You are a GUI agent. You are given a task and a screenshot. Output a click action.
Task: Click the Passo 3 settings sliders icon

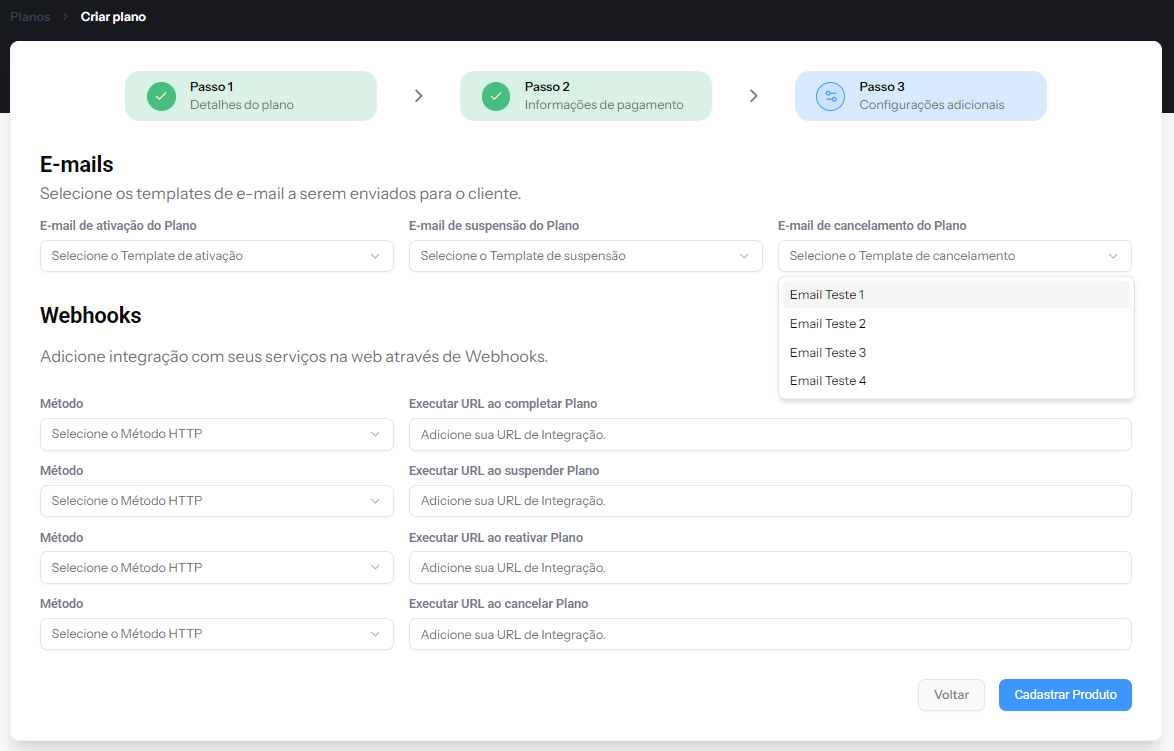tap(830, 96)
